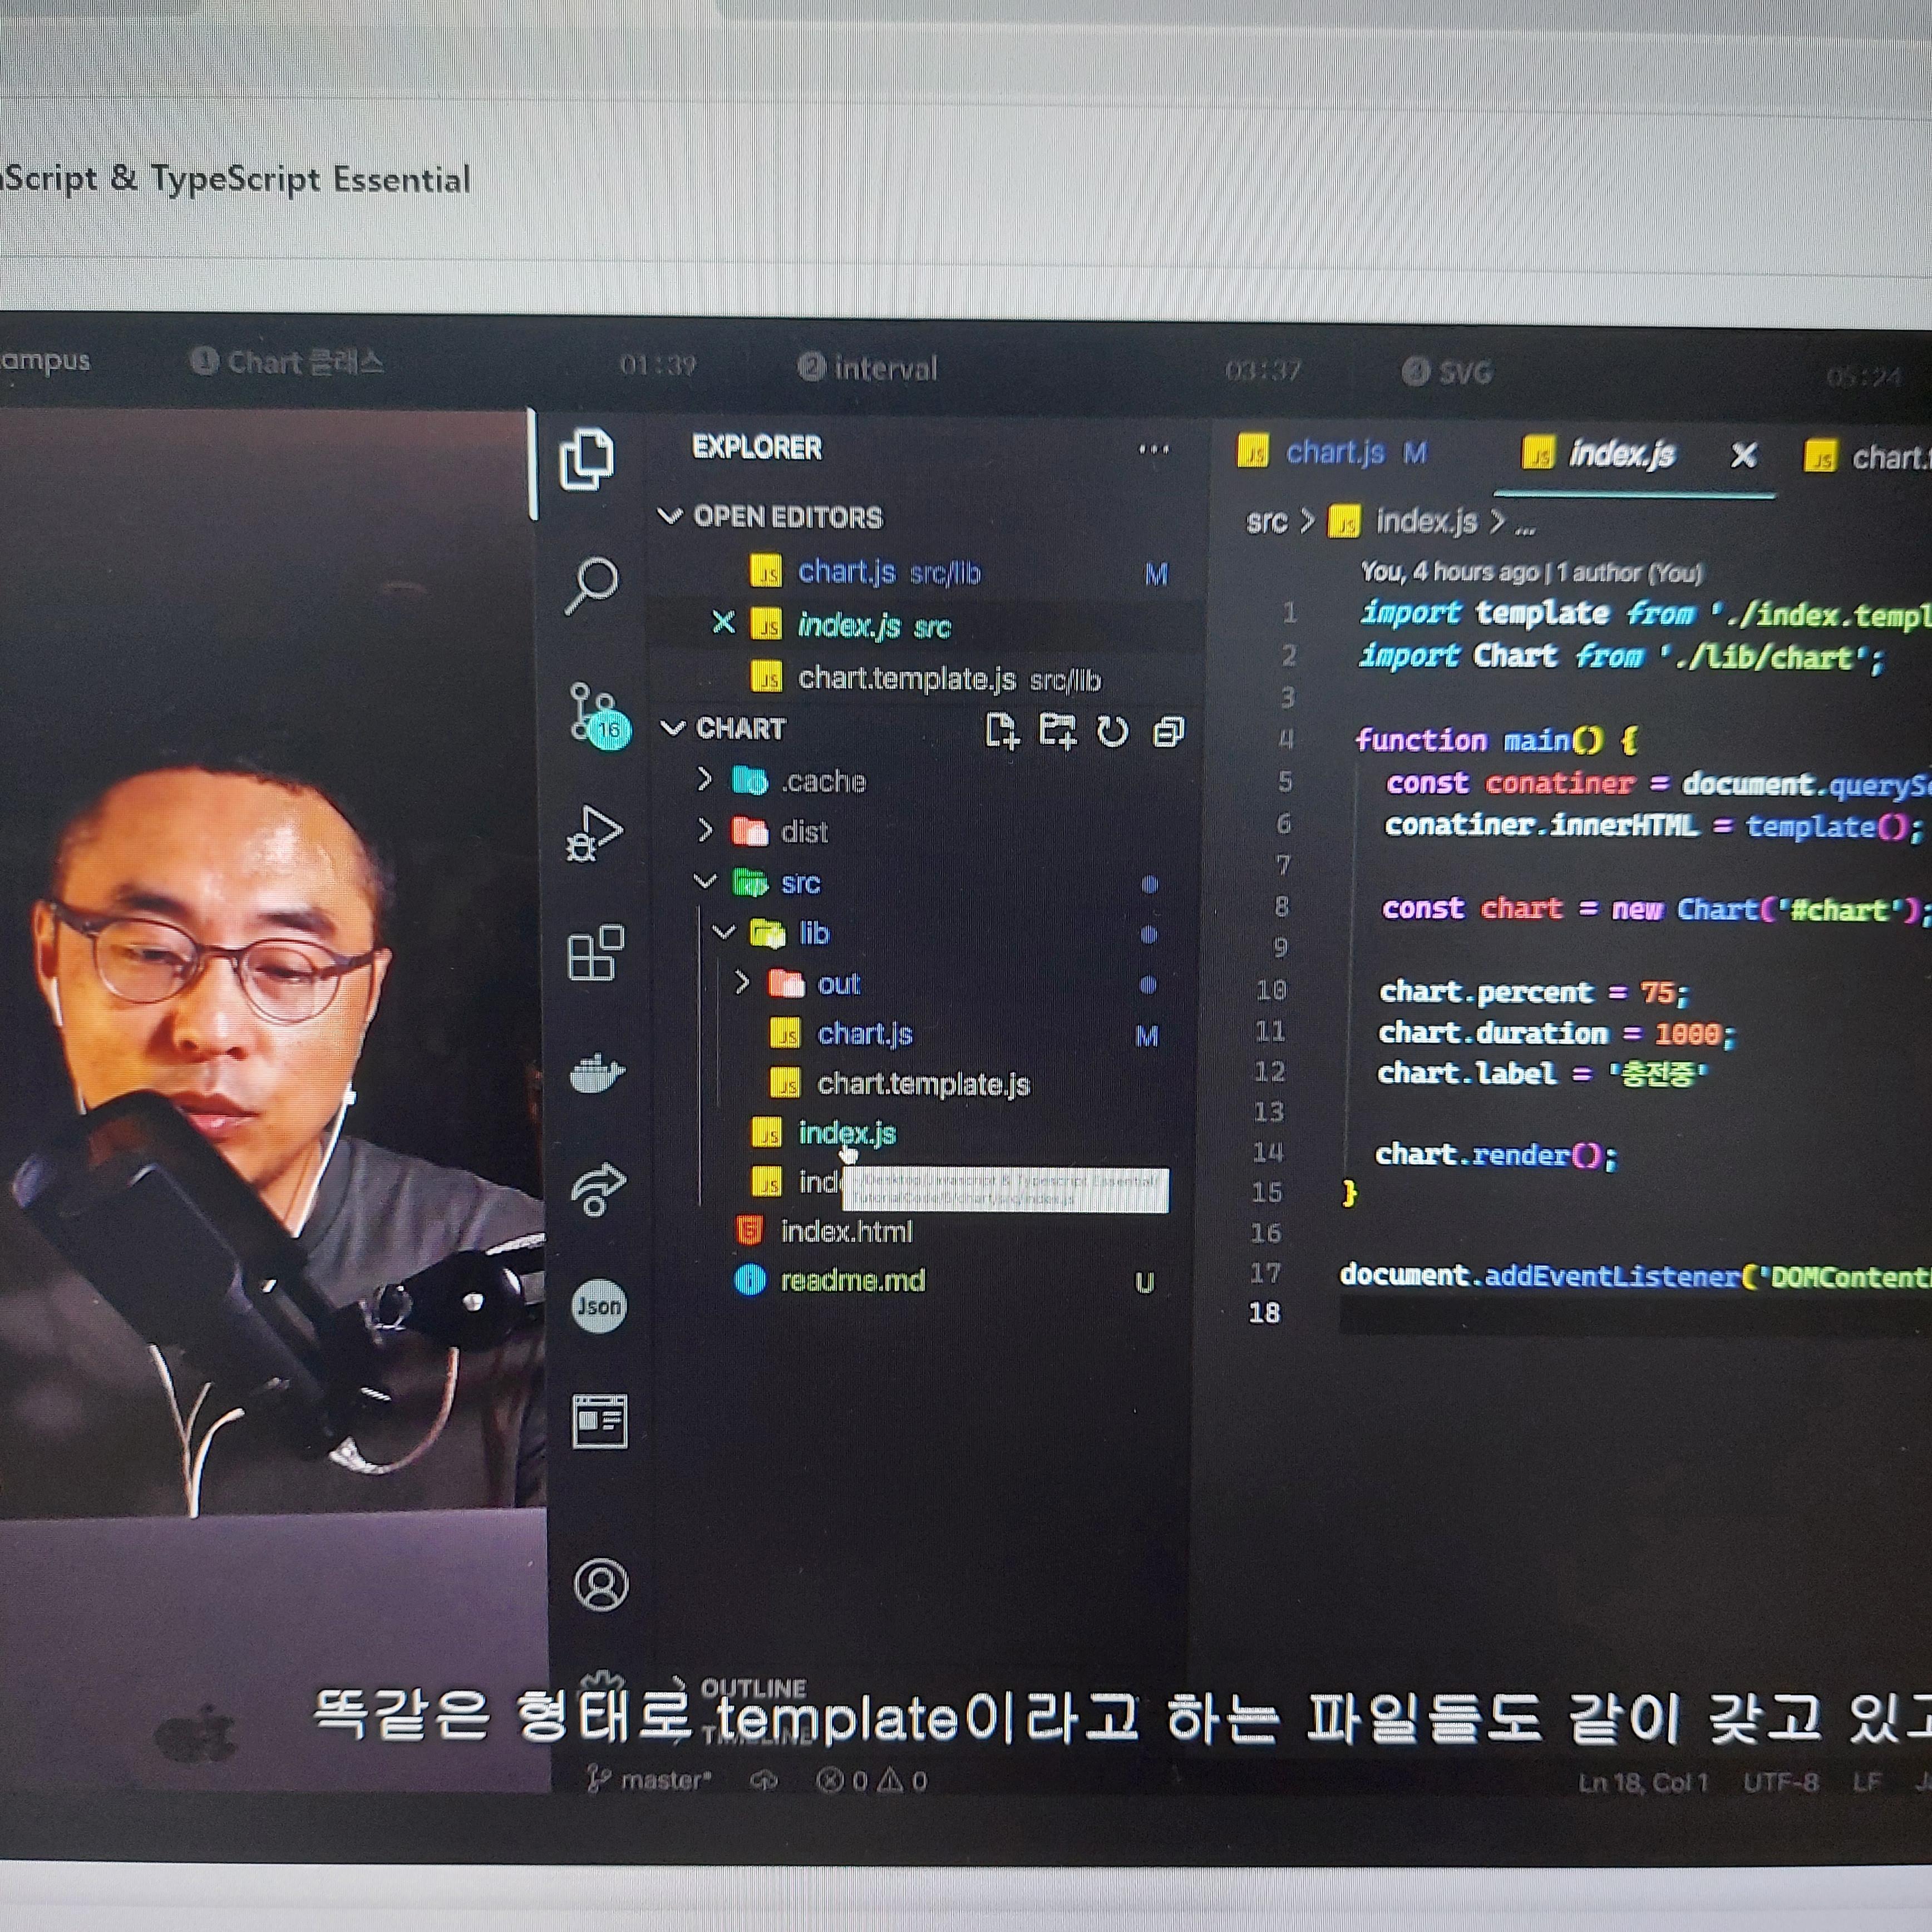Open the Extensions view

[x=595, y=952]
